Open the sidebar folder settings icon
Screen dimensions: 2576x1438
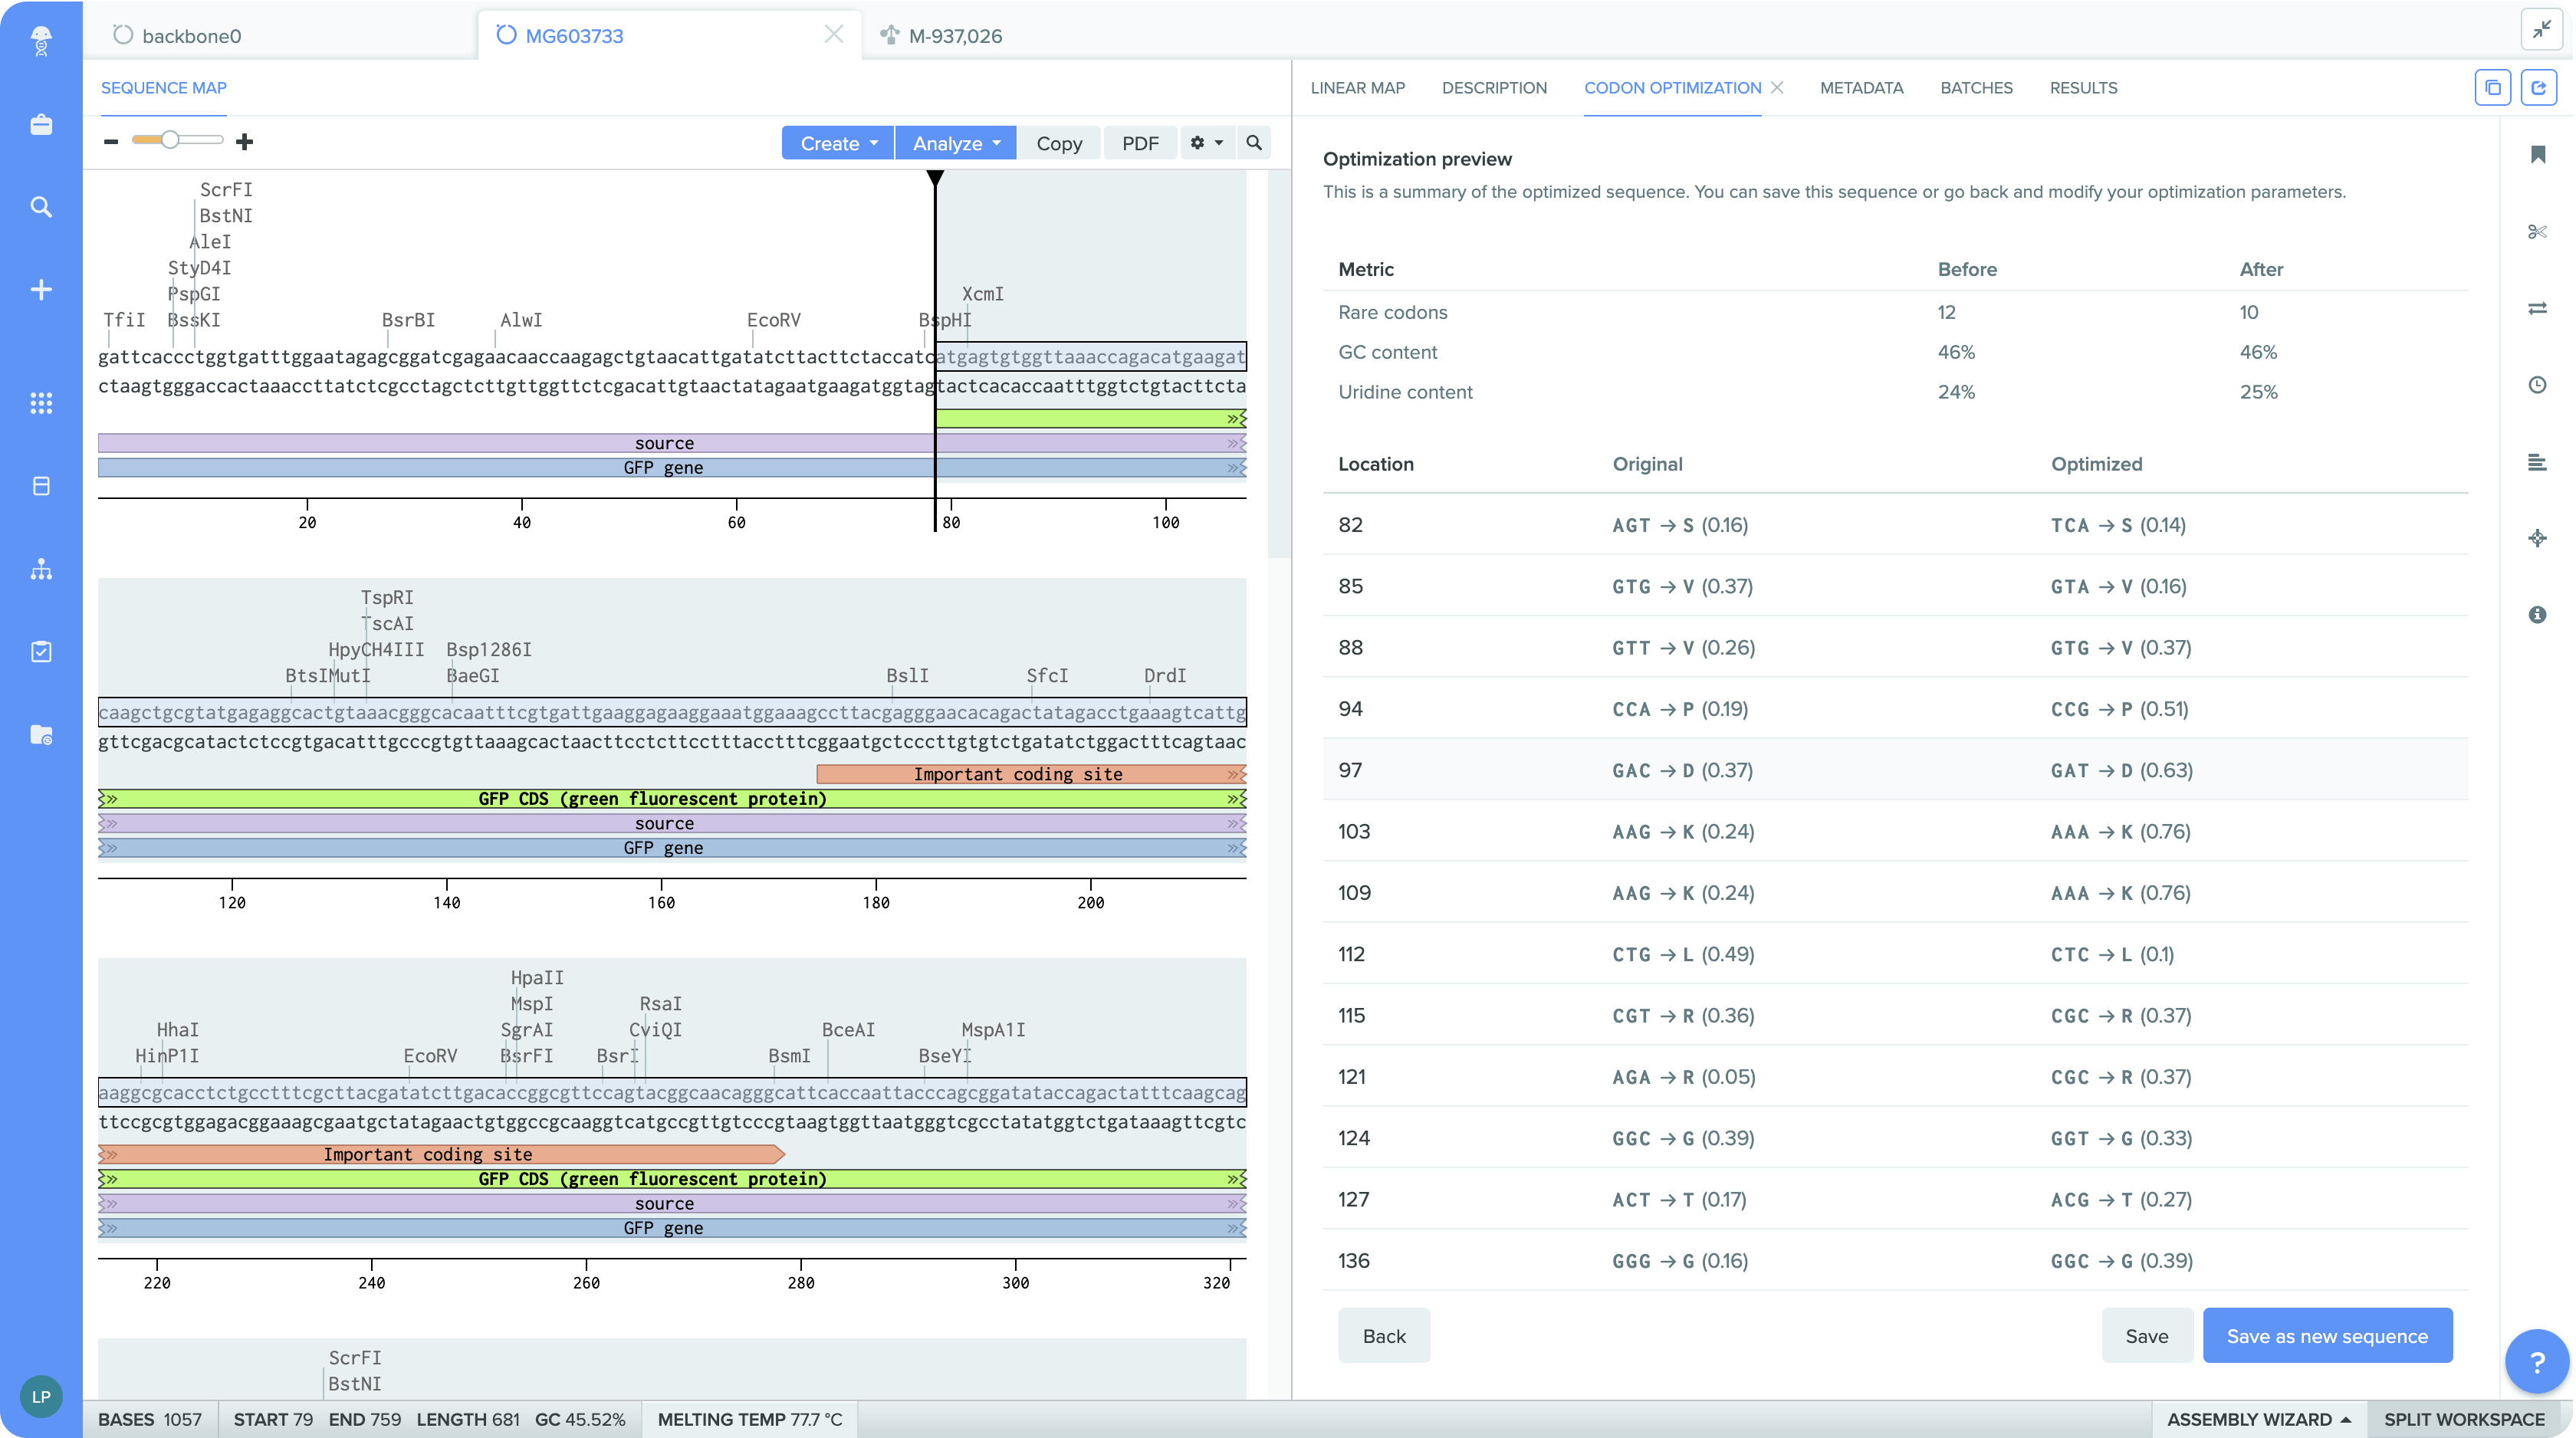tap(41, 735)
